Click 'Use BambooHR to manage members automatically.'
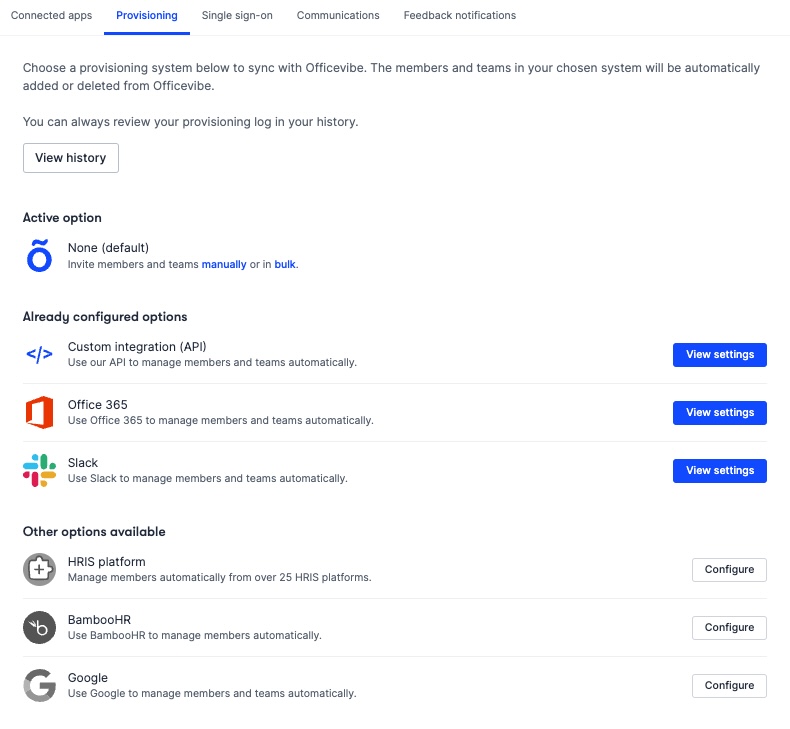This screenshot has height=729, width=790. point(194,635)
